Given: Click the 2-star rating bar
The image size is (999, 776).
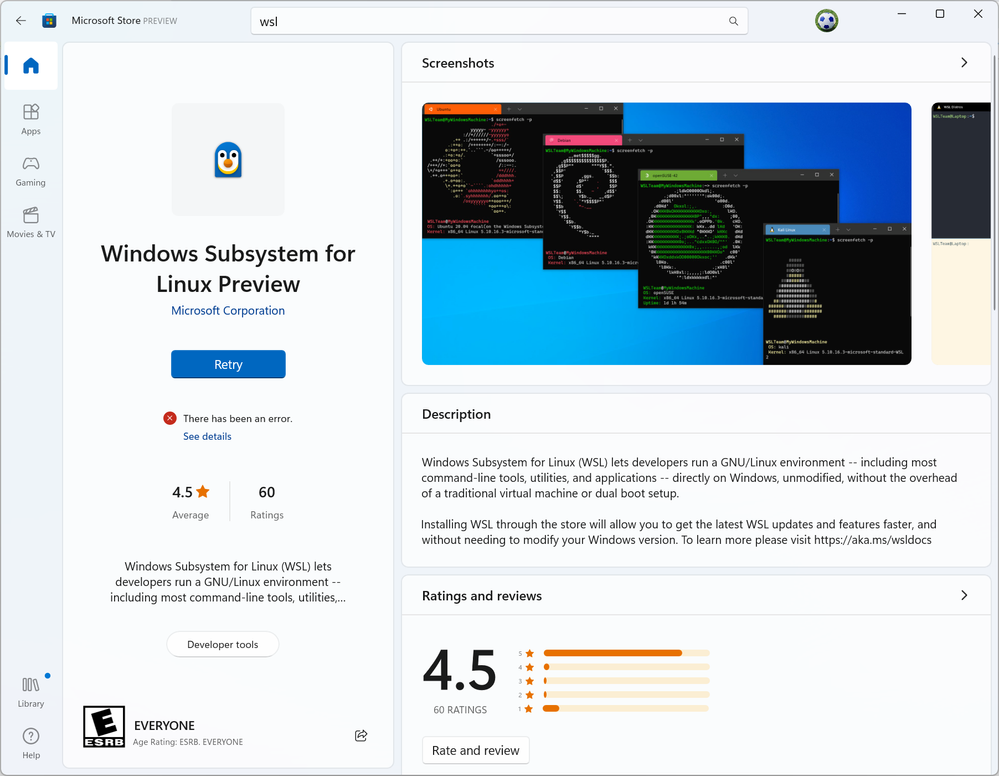Looking at the screenshot, I should point(626,694).
